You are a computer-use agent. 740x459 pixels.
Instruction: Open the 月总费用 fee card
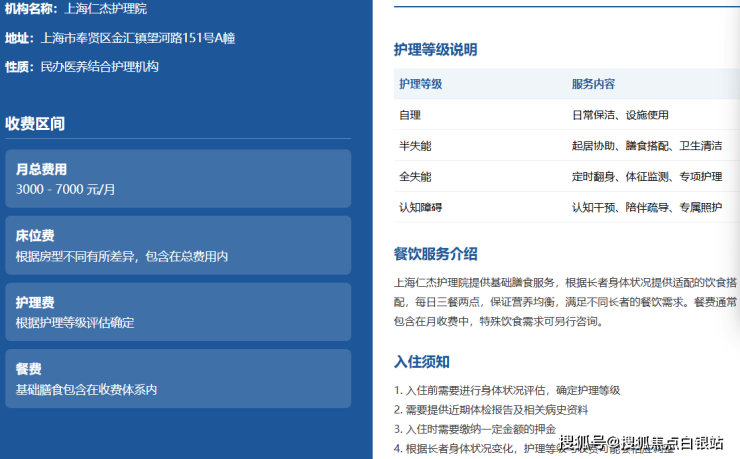pyautogui.click(x=178, y=179)
